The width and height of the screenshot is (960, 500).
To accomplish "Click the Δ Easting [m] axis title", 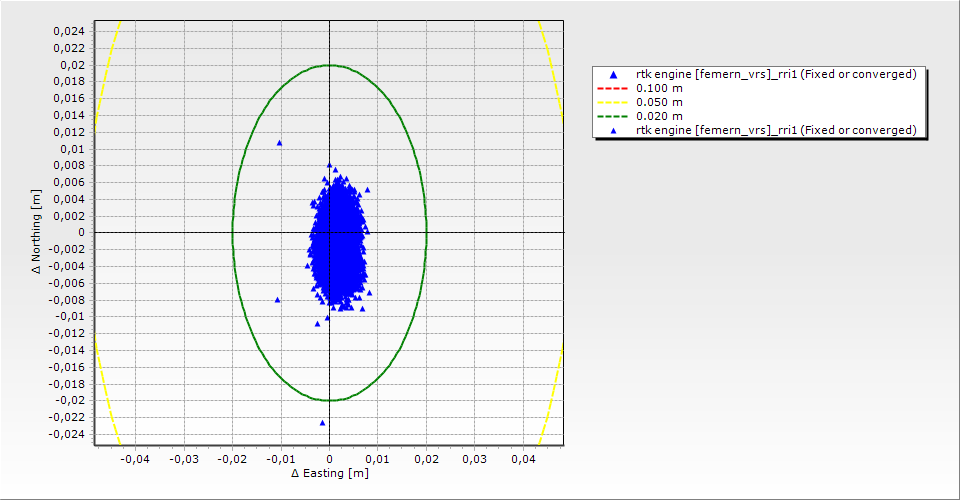I will click(329, 473).
